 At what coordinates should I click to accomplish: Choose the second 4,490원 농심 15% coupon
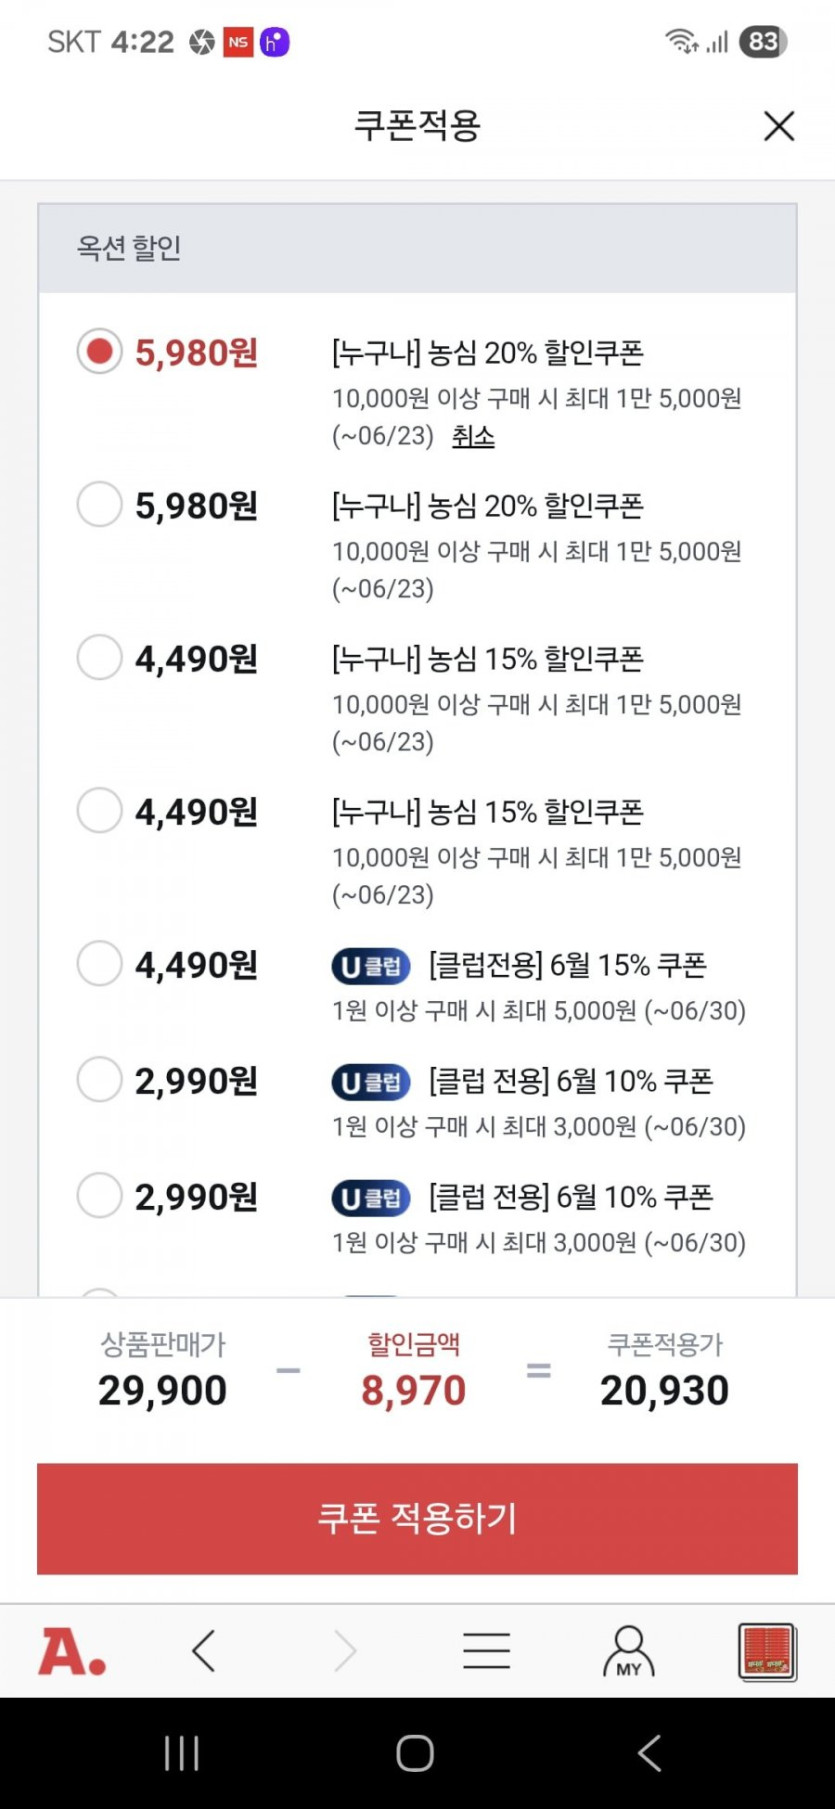pyautogui.click(x=100, y=810)
